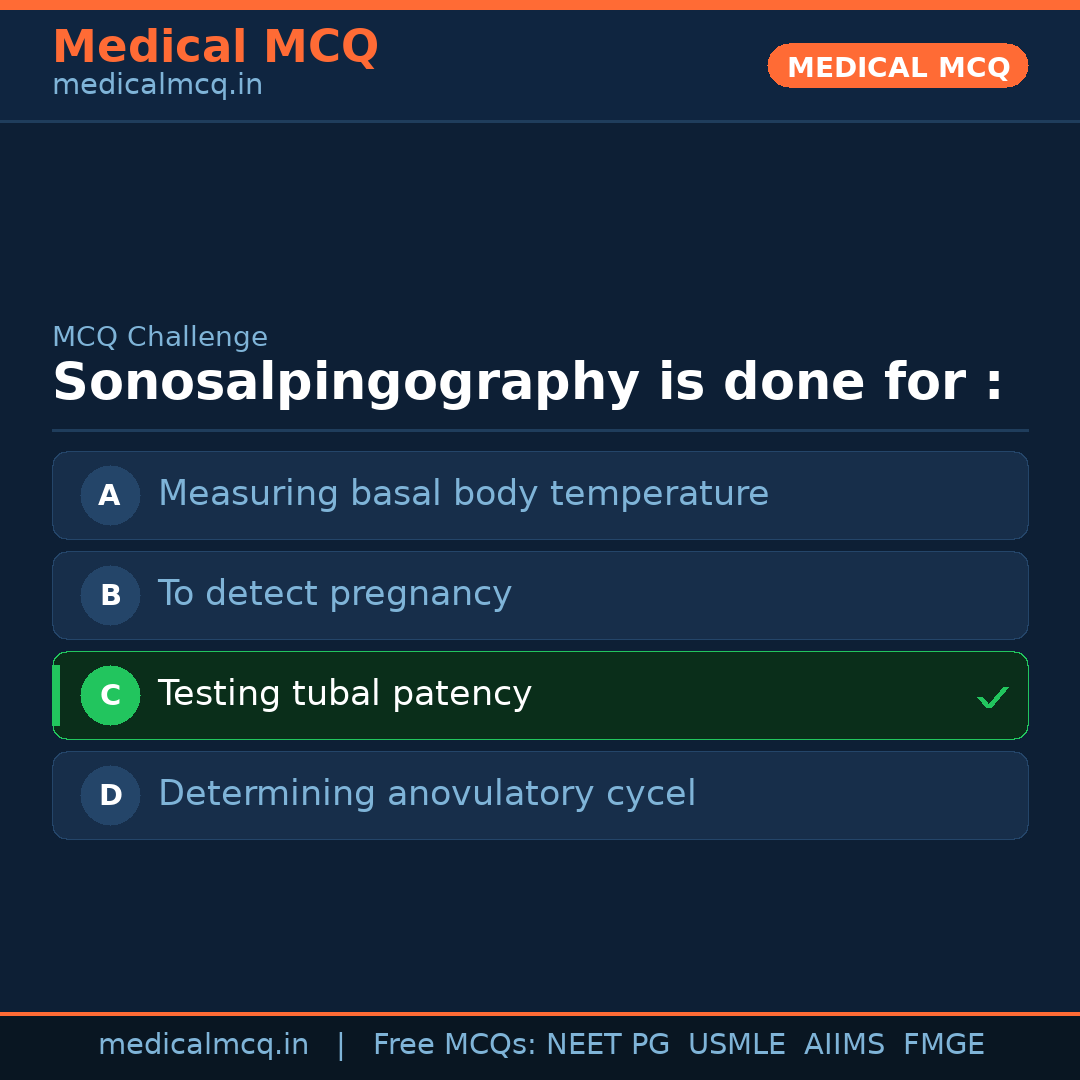Visit medicalmcq.in link under header title
The image size is (1080, 1080).
pos(157,86)
